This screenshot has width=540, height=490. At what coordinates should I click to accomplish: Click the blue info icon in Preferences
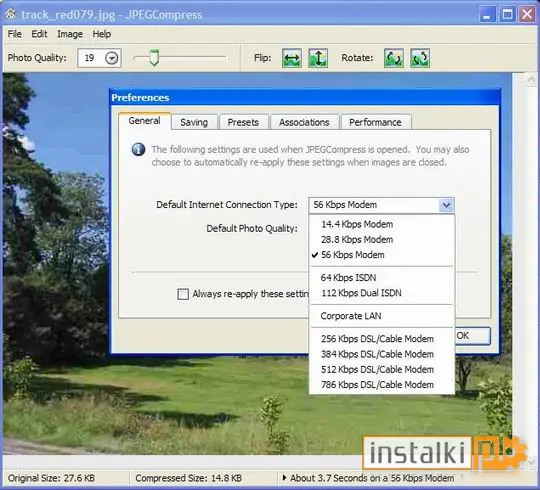tap(138, 149)
